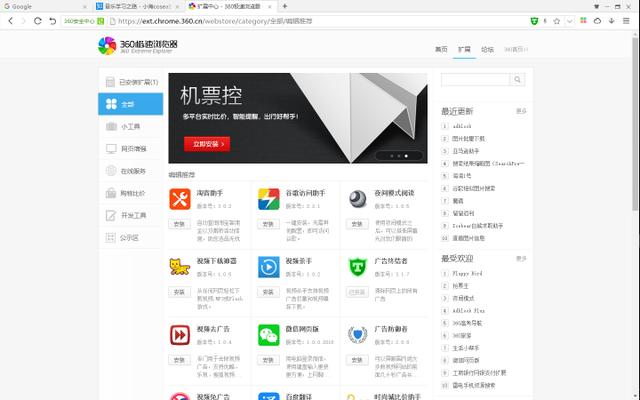Image resolution: width=640 pixels, height=400 pixels.
Task: Select the 开发工具 category in sidebar
Action: point(131,215)
